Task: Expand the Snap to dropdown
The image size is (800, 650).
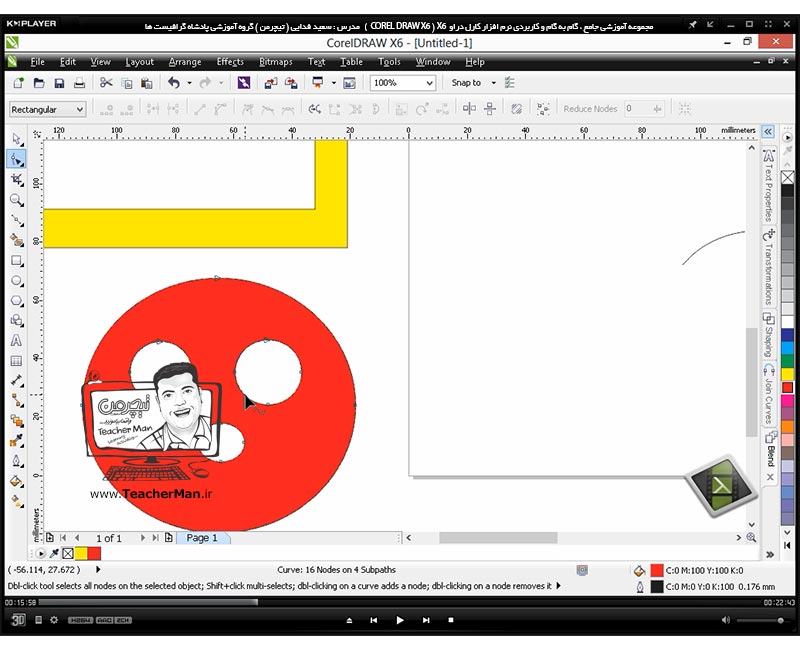Action: [493, 83]
